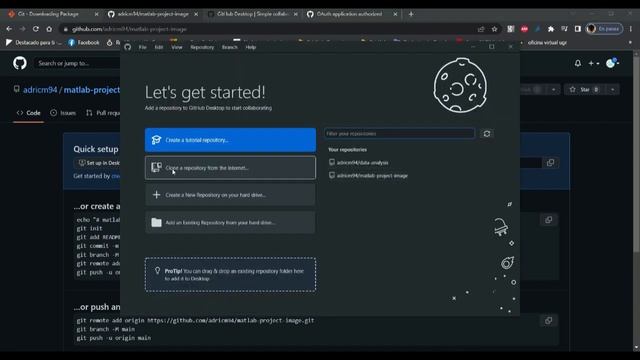Open GitHub notifications bell
The image size is (640, 360).
coord(578,63)
